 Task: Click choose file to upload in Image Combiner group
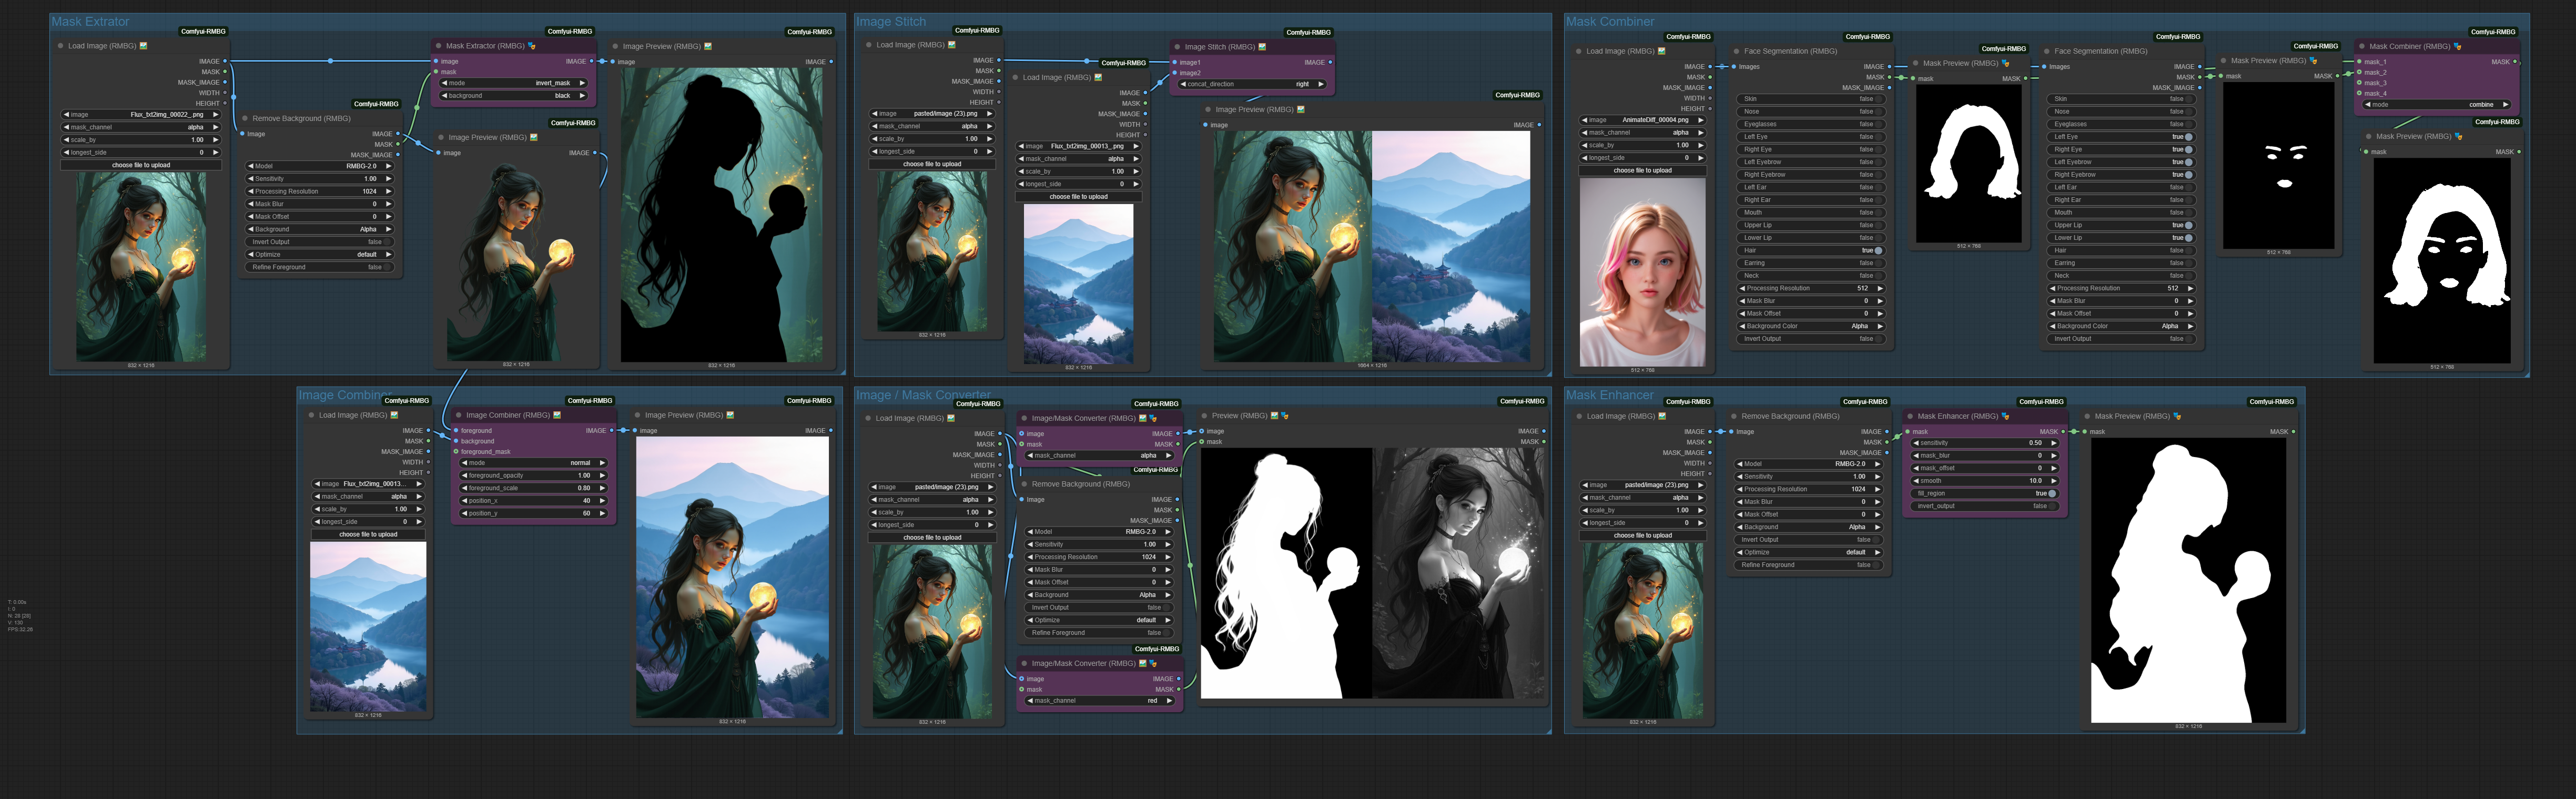pos(368,534)
